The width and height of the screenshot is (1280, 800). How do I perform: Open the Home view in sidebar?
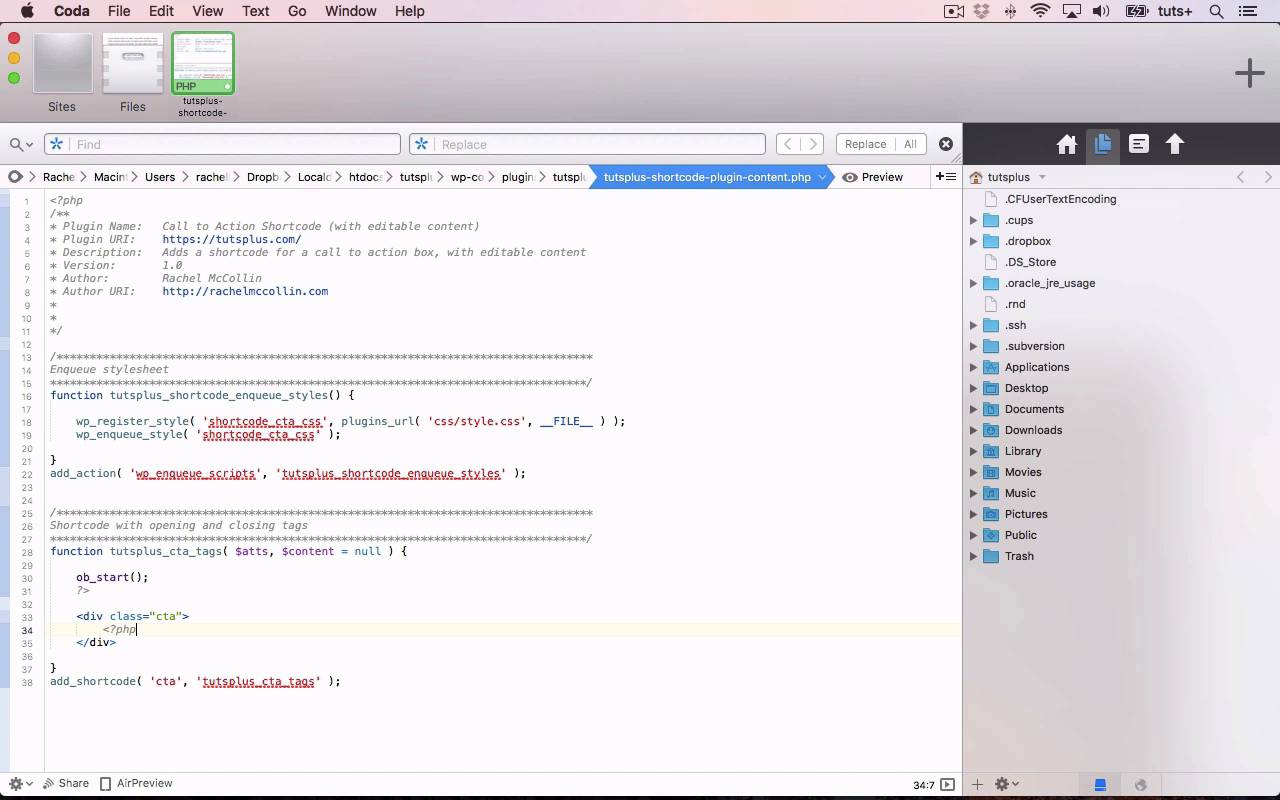pyautogui.click(x=1067, y=145)
